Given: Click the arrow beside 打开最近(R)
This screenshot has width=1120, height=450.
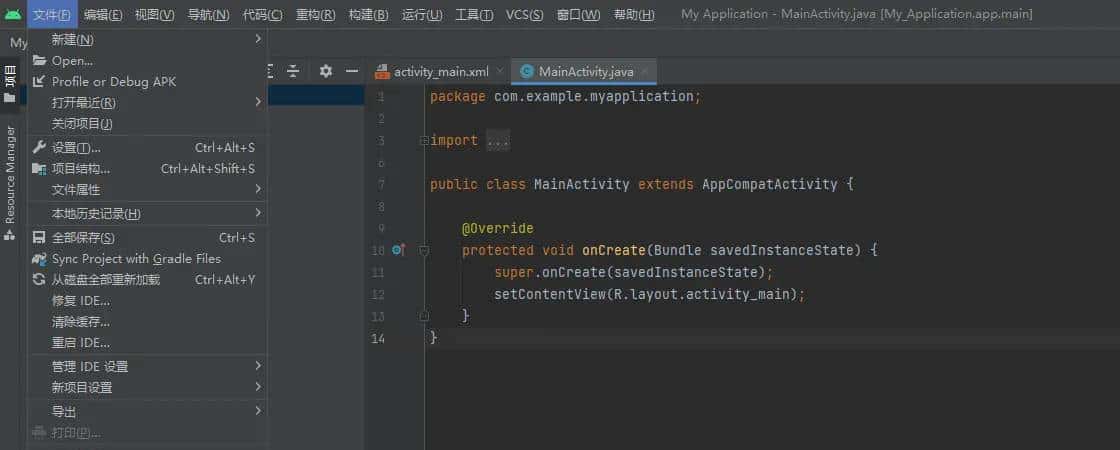Looking at the screenshot, I should click(x=258, y=102).
